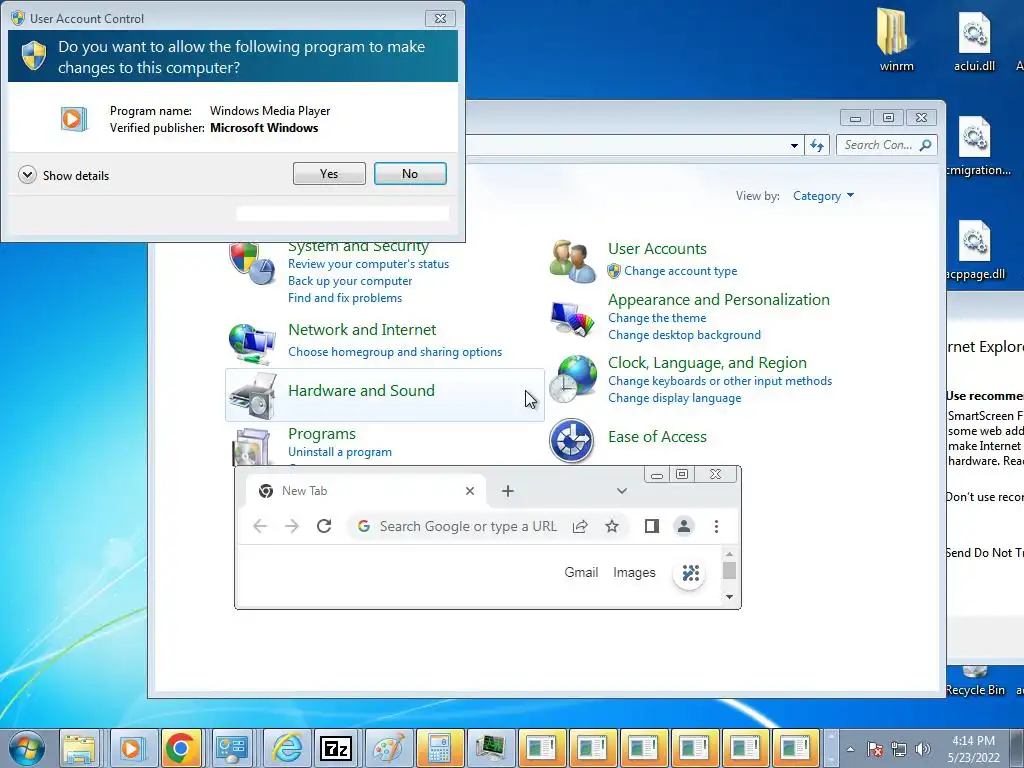Click No in the User Account Control dialog
The image size is (1024, 768).
coord(410,174)
